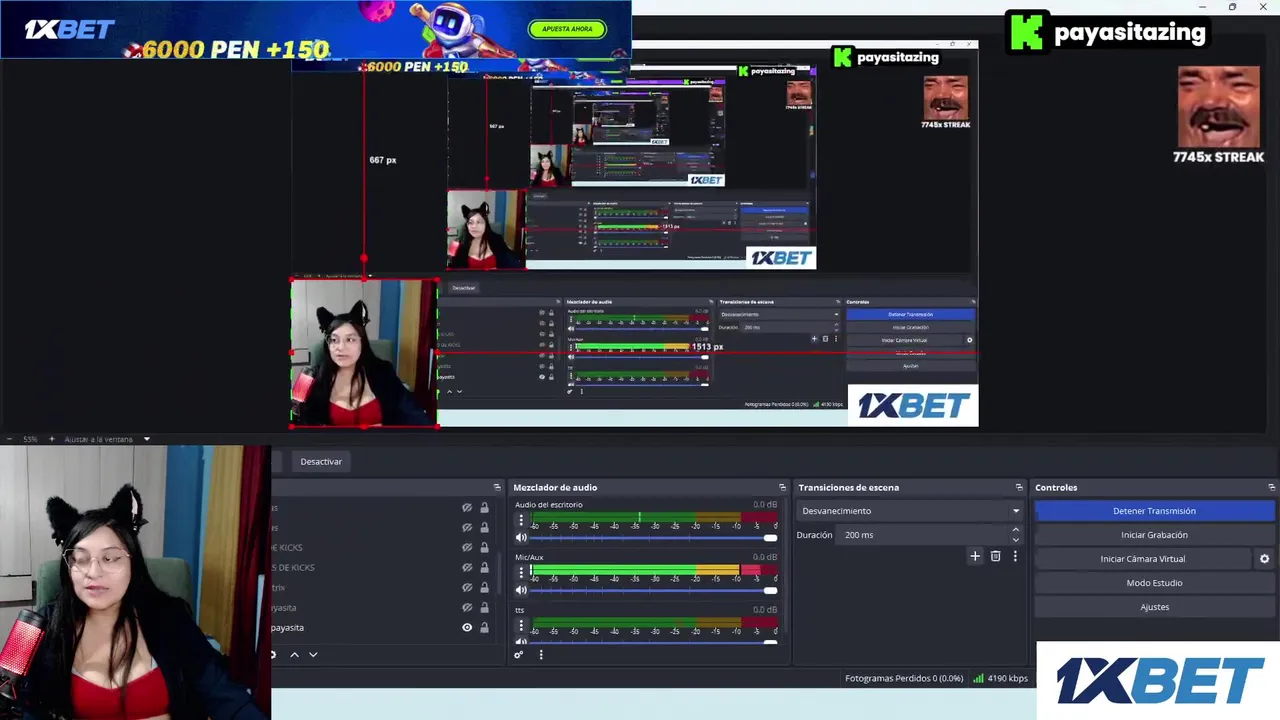Add a new scene transition with plus

point(975,556)
